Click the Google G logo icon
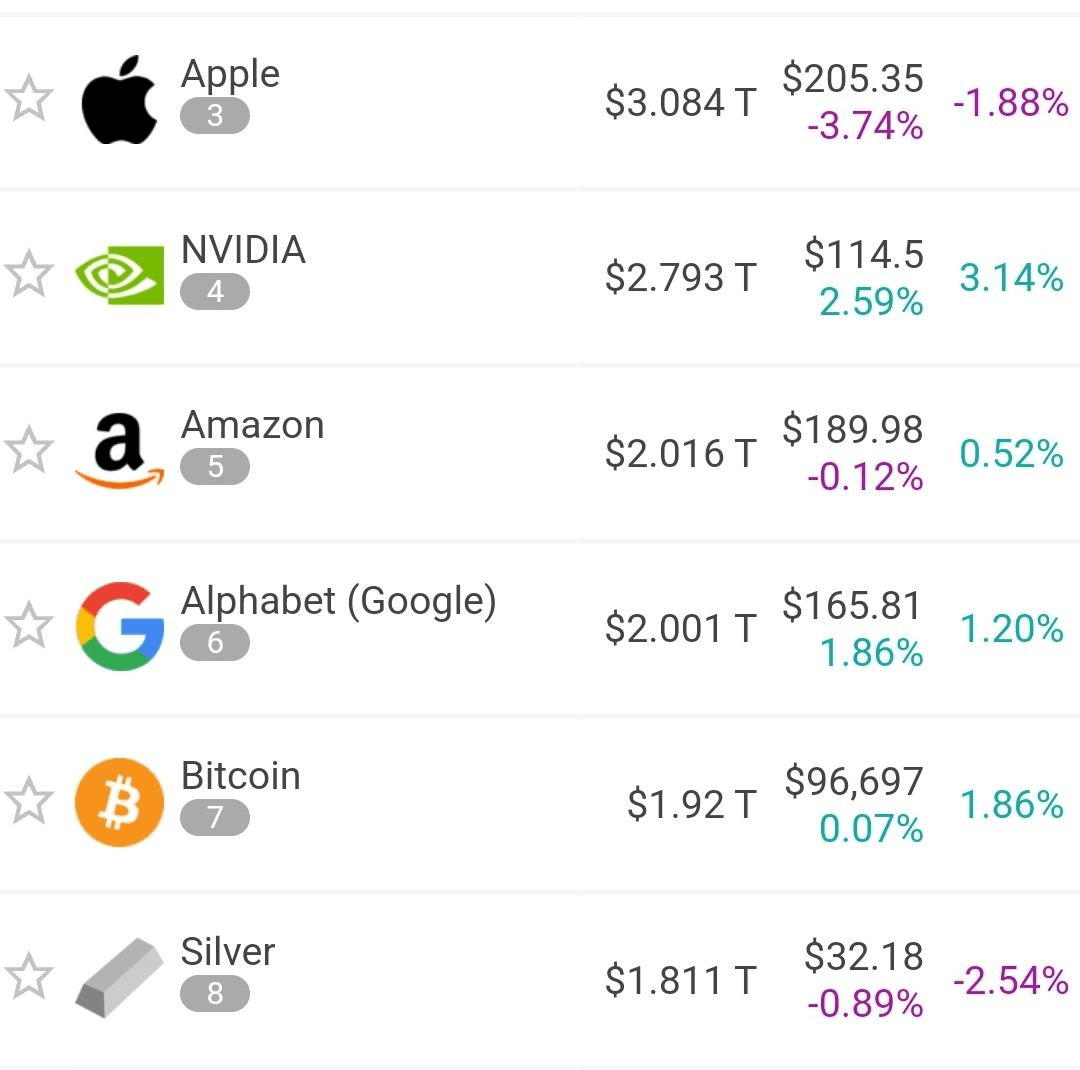Viewport: 1080px width, 1070px height. (x=119, y=626)
